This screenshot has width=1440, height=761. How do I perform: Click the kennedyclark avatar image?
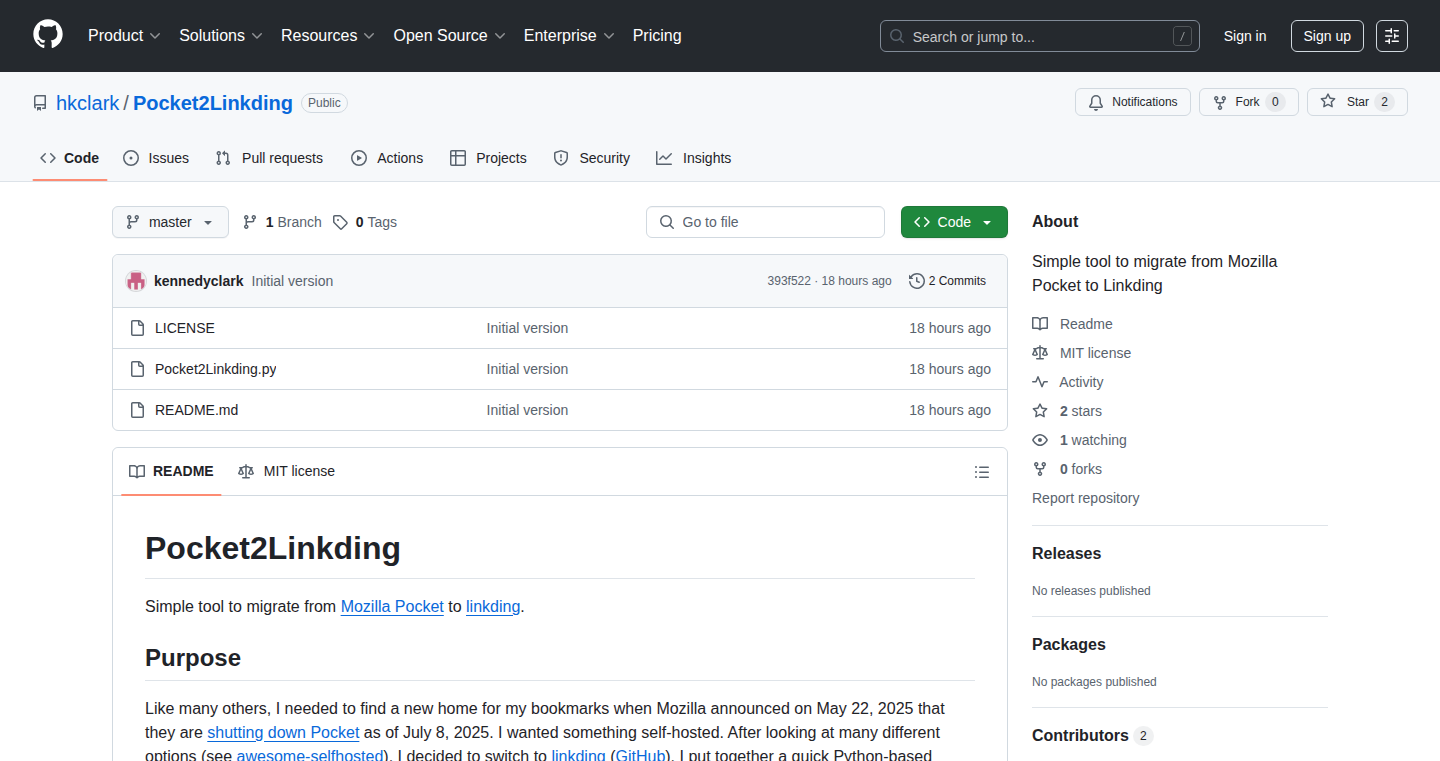click(136, 281)
